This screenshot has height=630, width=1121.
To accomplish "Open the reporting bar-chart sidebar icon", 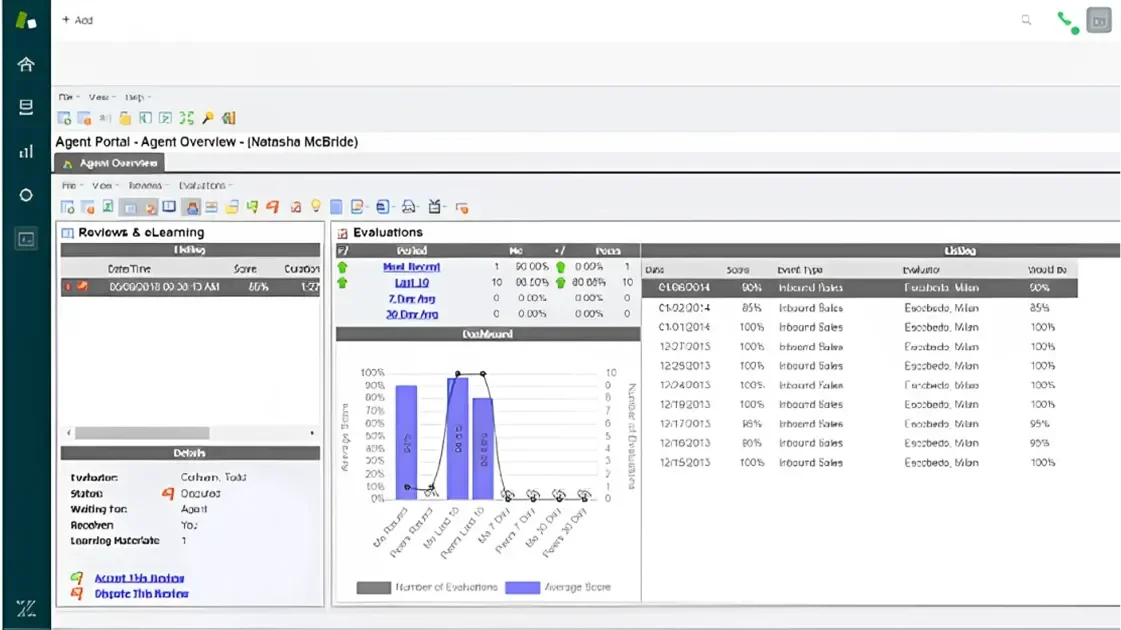I will (26, 151).
